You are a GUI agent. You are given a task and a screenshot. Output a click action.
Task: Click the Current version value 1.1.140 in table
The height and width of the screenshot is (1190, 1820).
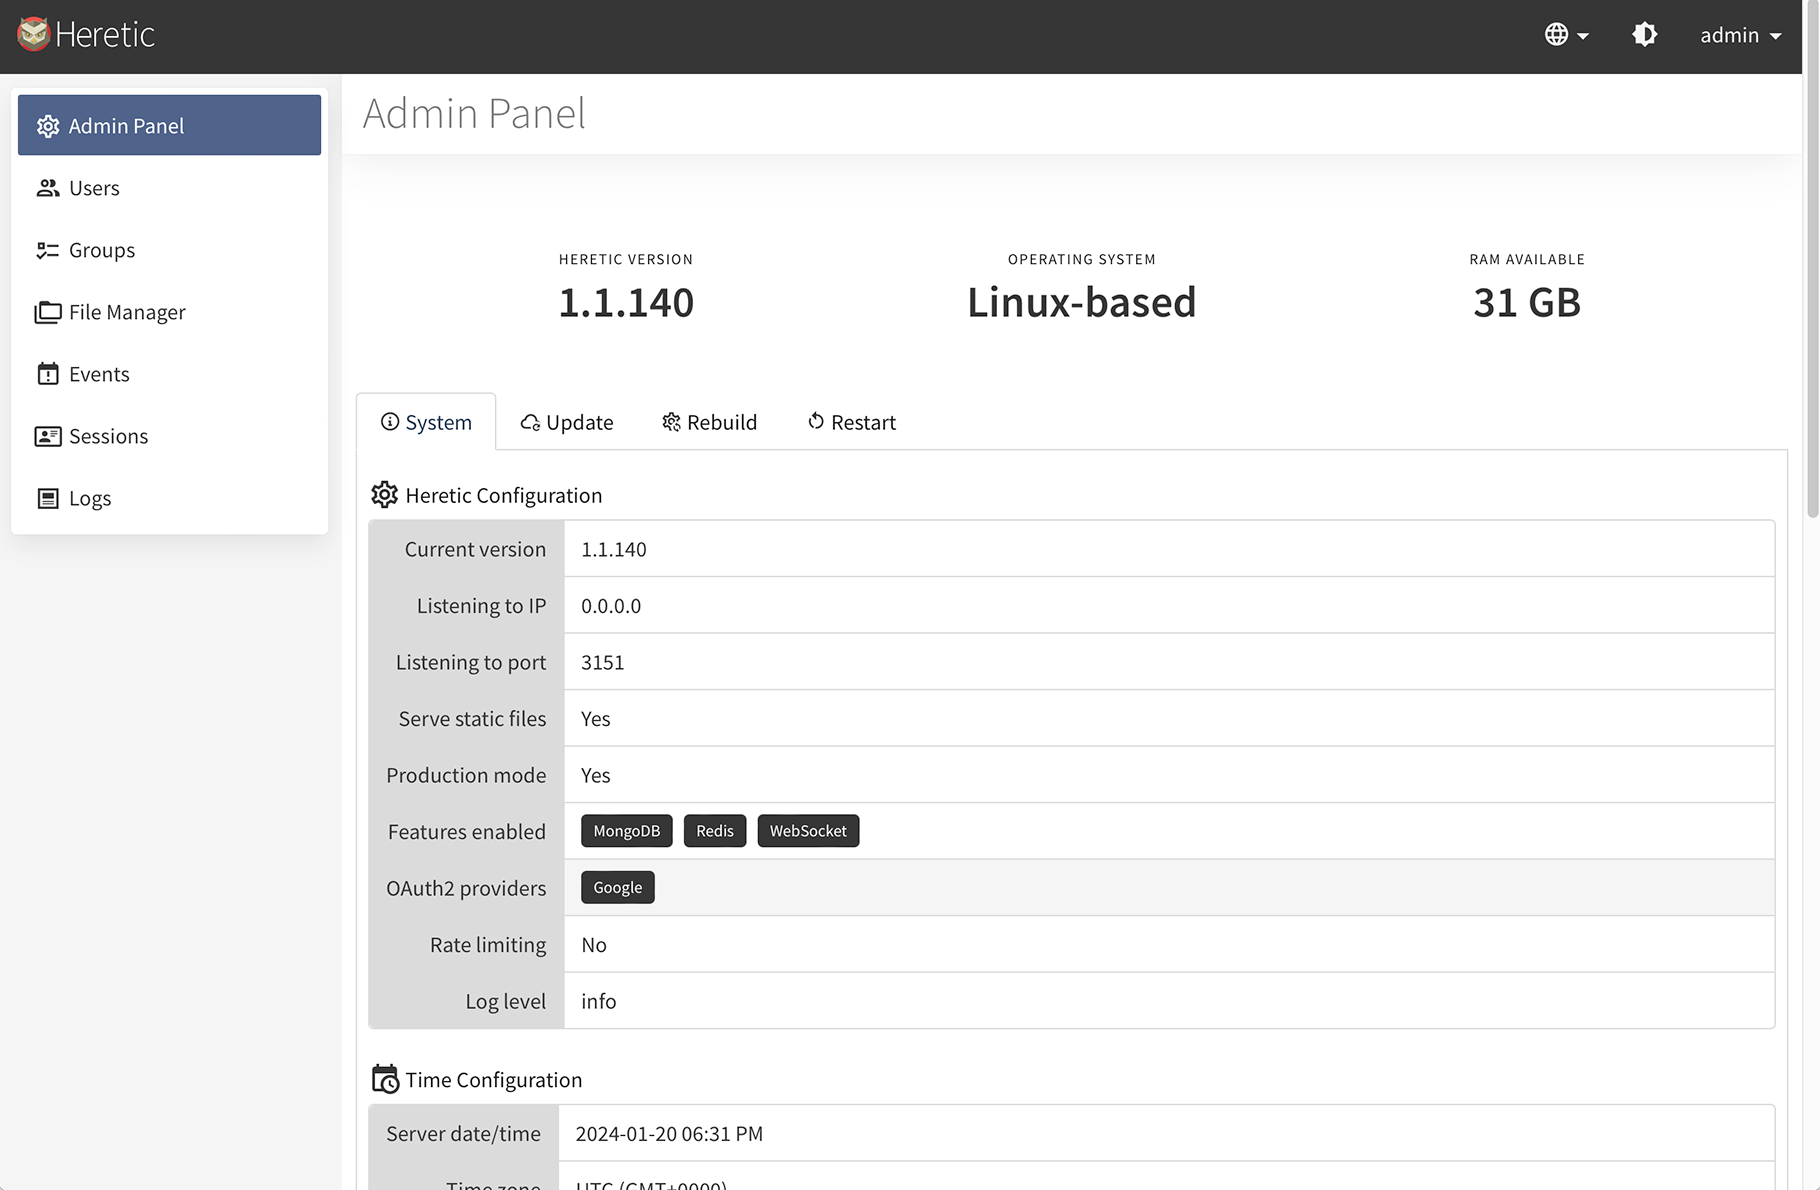[x=614, y=549]
